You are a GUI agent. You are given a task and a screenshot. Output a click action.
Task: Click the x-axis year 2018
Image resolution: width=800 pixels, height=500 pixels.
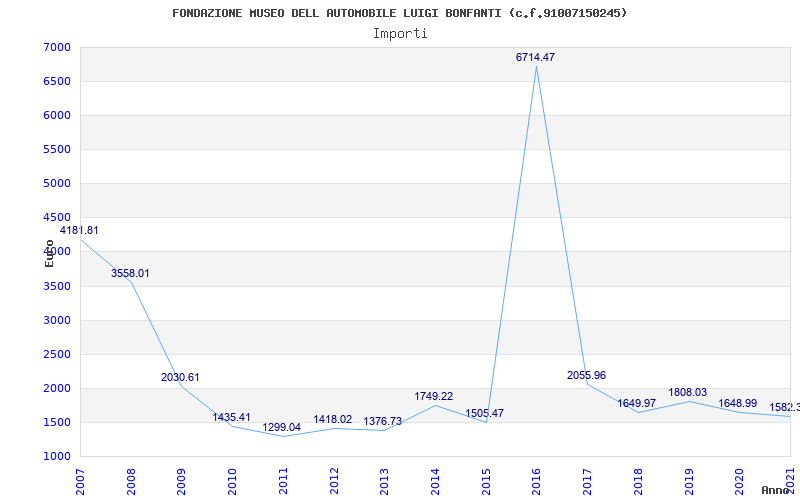[x=638, y=482]
